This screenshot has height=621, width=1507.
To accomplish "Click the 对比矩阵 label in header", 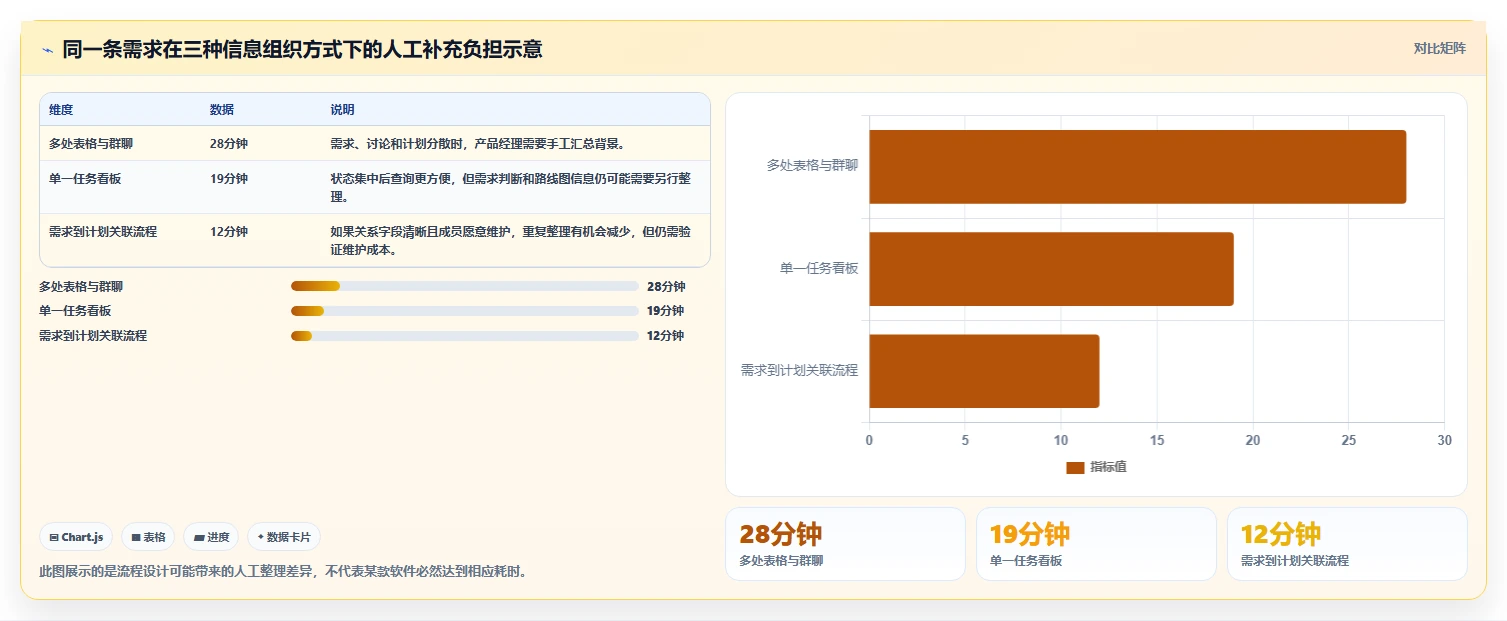I will point(1439,49).
